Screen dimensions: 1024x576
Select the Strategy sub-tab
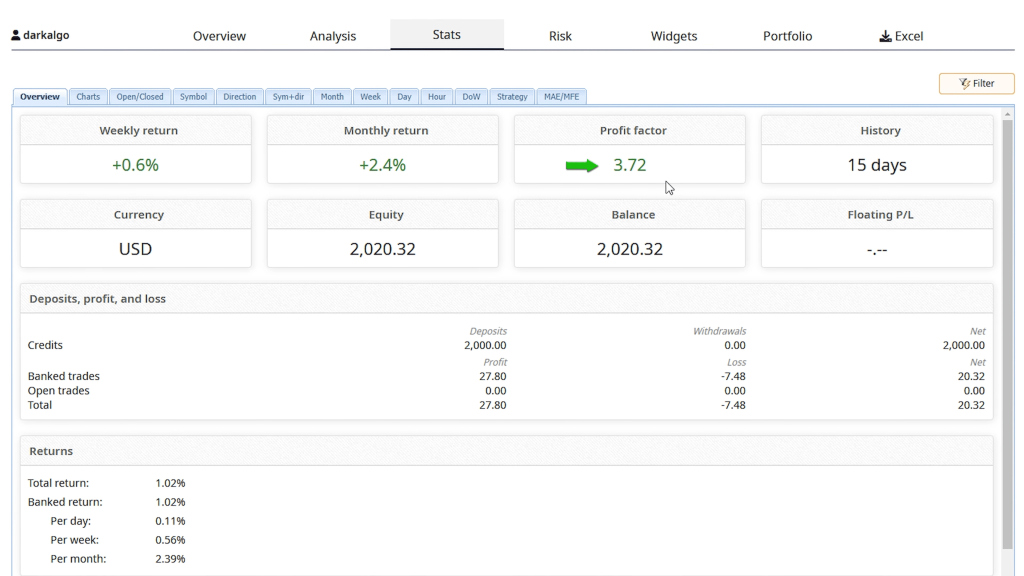pyautogui.click(x=512, y=97)
